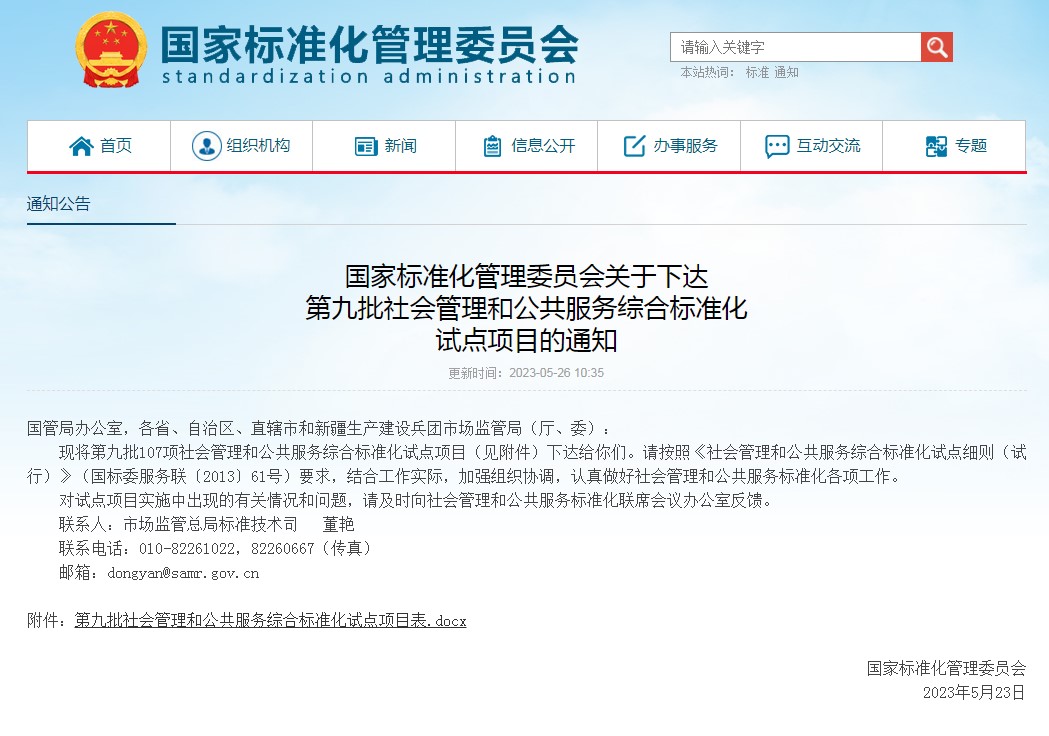Click the phone number 010-82261022 line
This screenshot has width=1049, height=736.
click(x=214, y=549)
